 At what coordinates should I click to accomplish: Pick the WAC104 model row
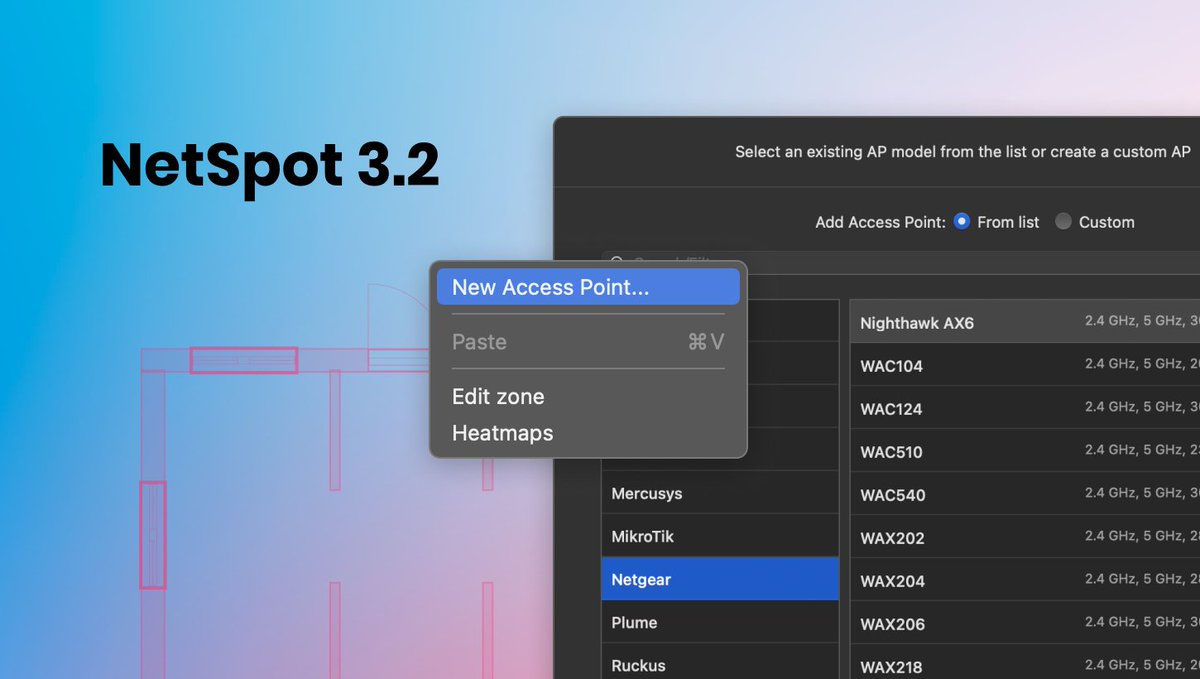tap(1025, 365)
